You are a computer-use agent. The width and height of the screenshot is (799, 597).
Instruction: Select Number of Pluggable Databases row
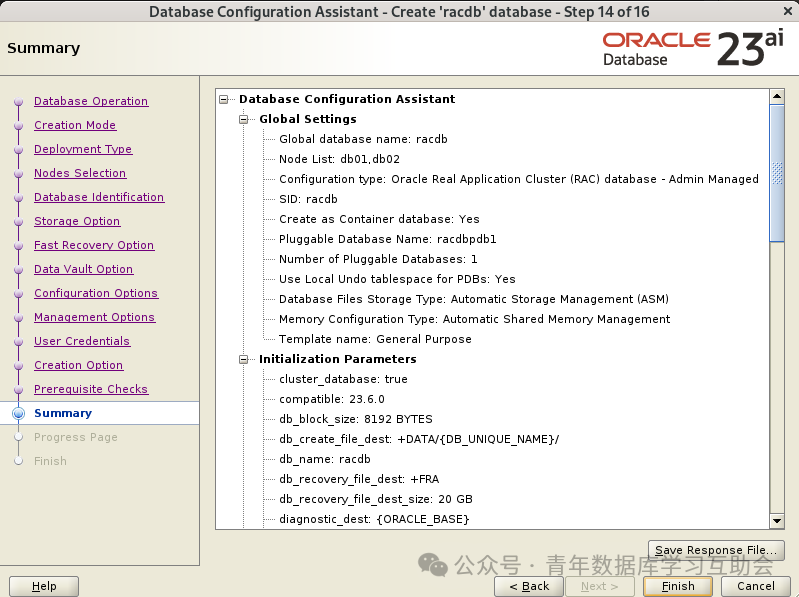(378, 259)
